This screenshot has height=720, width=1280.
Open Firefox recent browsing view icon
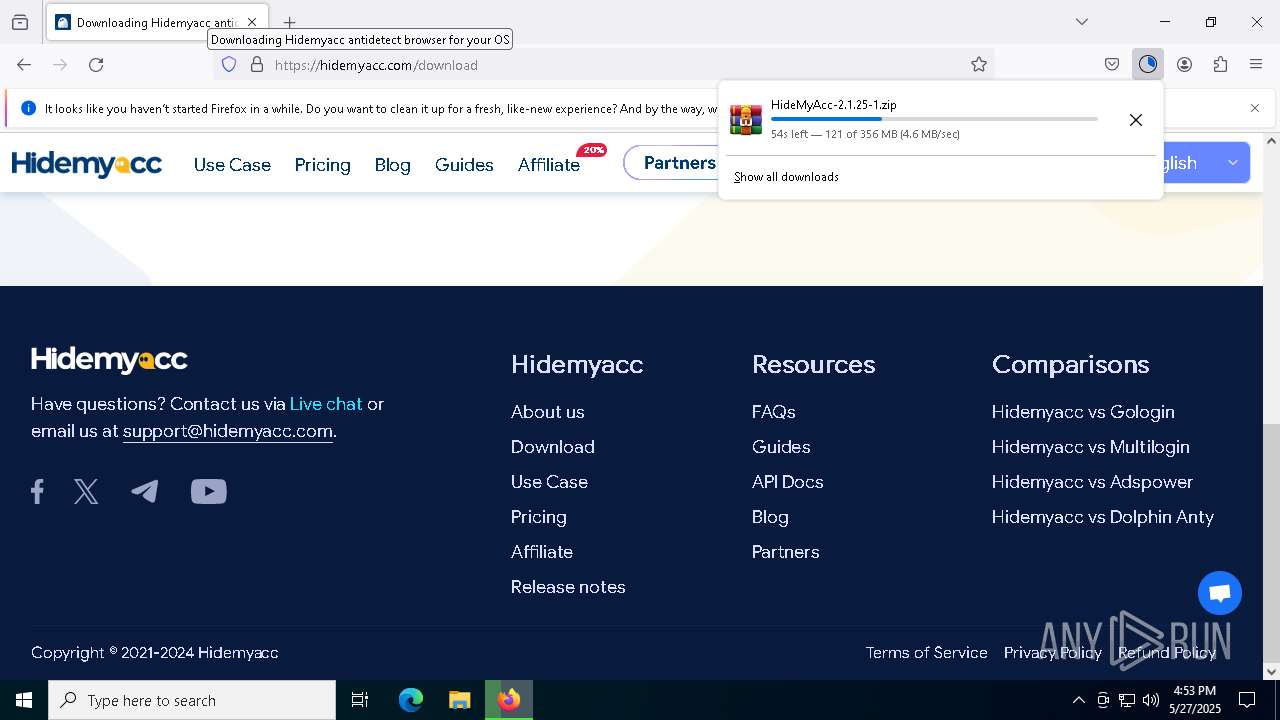click(x=20, y=22)
